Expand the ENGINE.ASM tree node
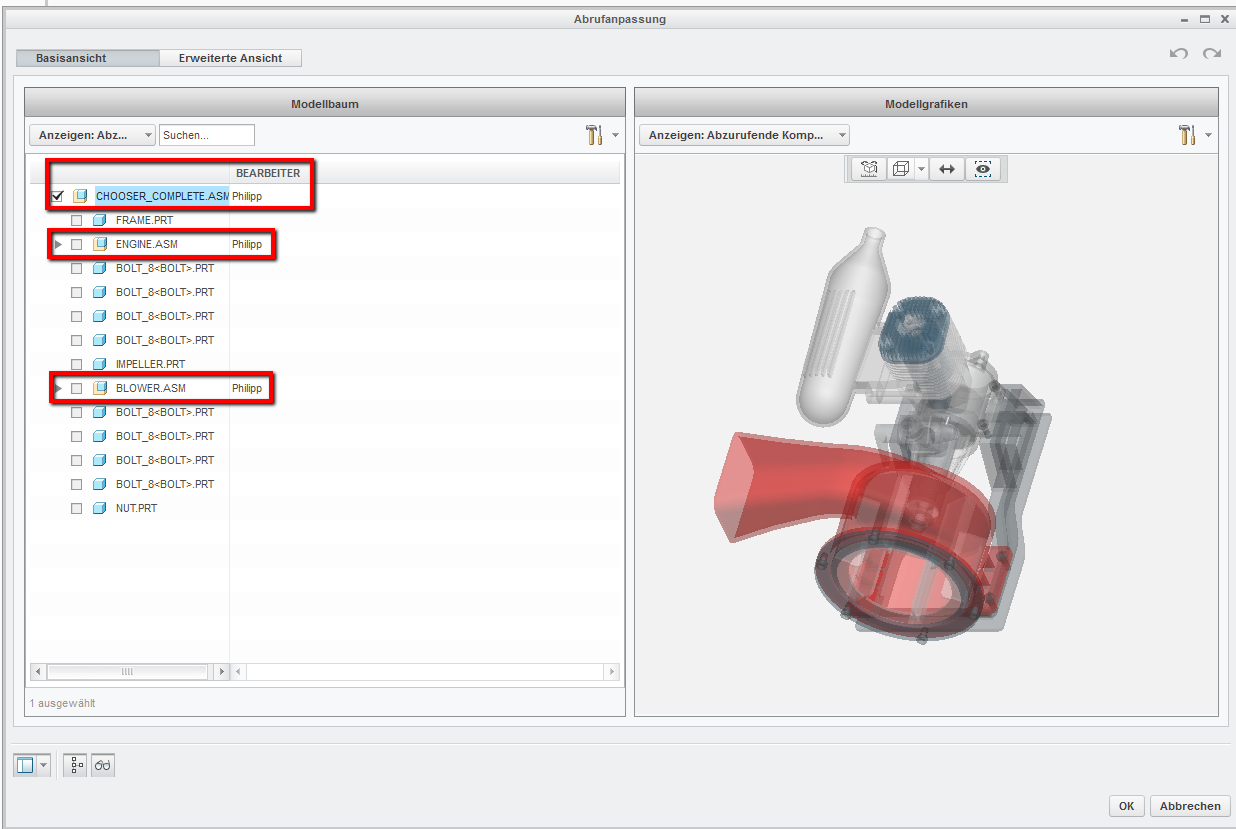1236x829 pixels. (x=58, y=244)
